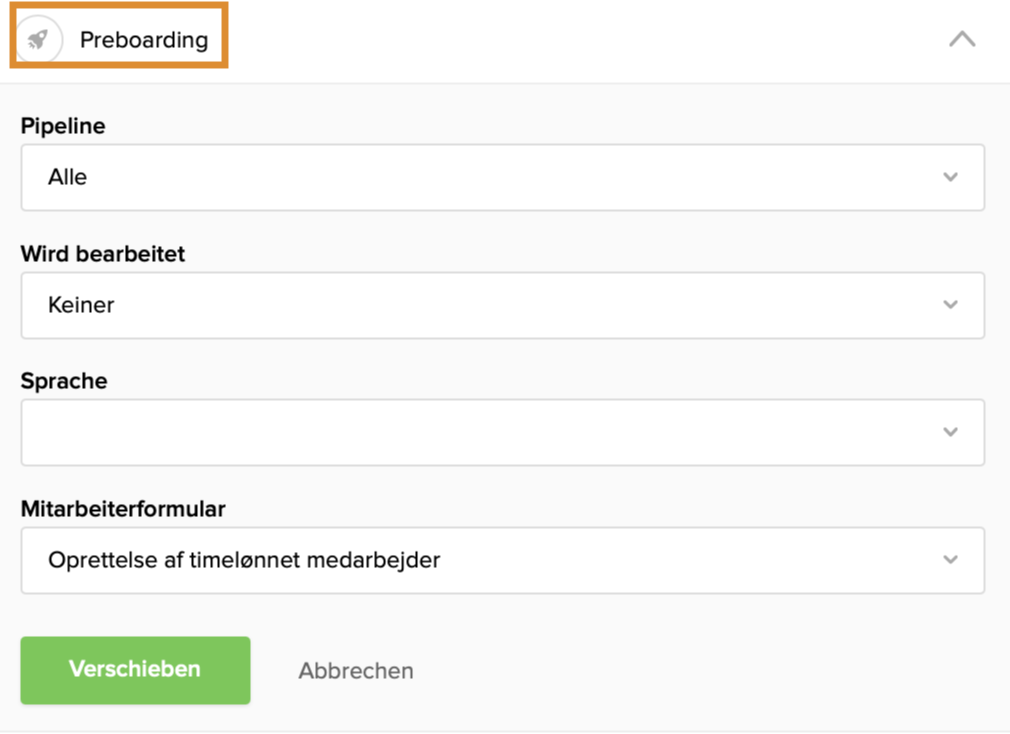Viewport: 1010px width, 734px height.
Task: Cancel with the Abbrechen link
Action: (x=356, y=671)
